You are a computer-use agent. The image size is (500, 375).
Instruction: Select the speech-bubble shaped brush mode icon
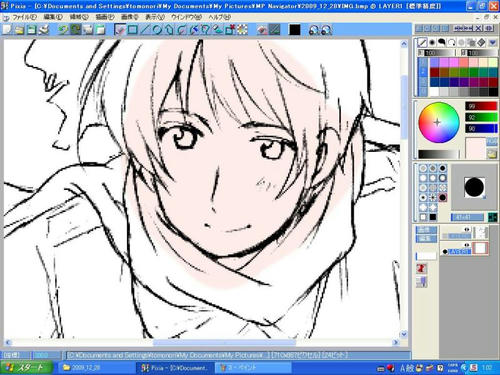point(442,42)
